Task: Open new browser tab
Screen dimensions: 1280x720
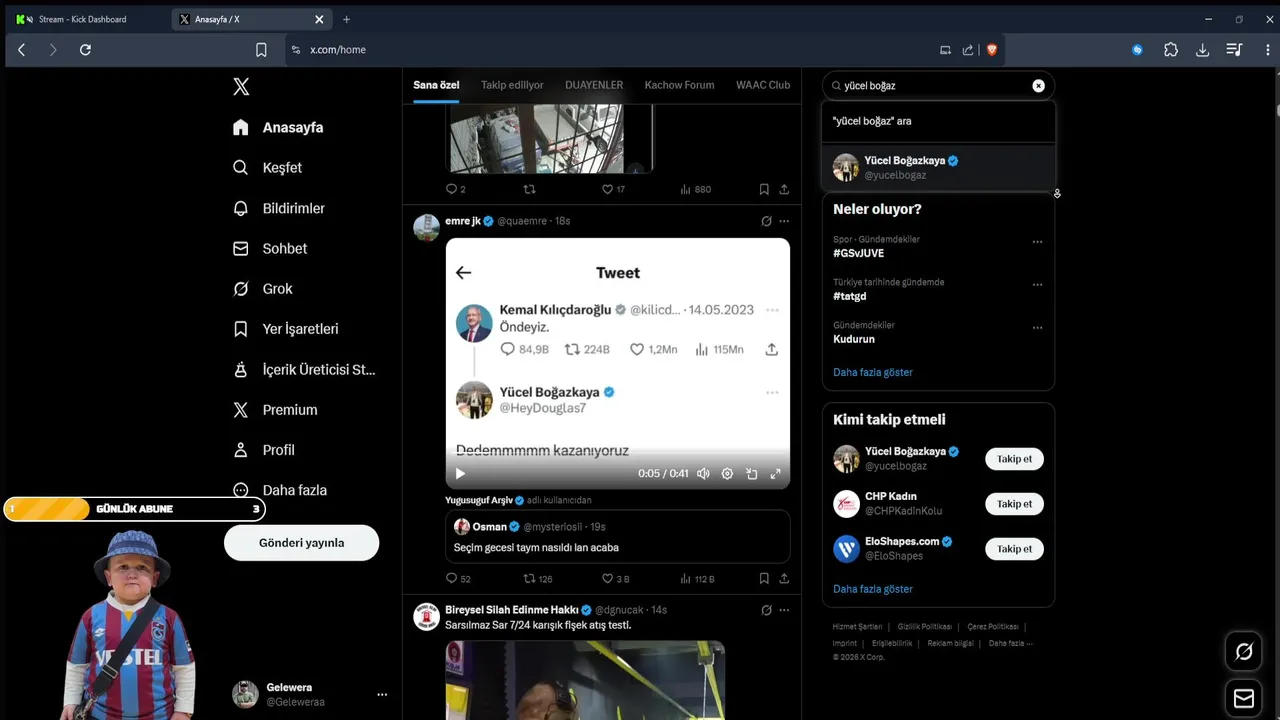Action: coord(346,19)
